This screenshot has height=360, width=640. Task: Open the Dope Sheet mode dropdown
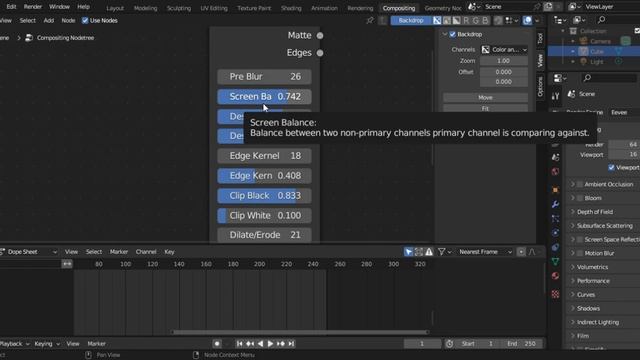click(29, 252)
